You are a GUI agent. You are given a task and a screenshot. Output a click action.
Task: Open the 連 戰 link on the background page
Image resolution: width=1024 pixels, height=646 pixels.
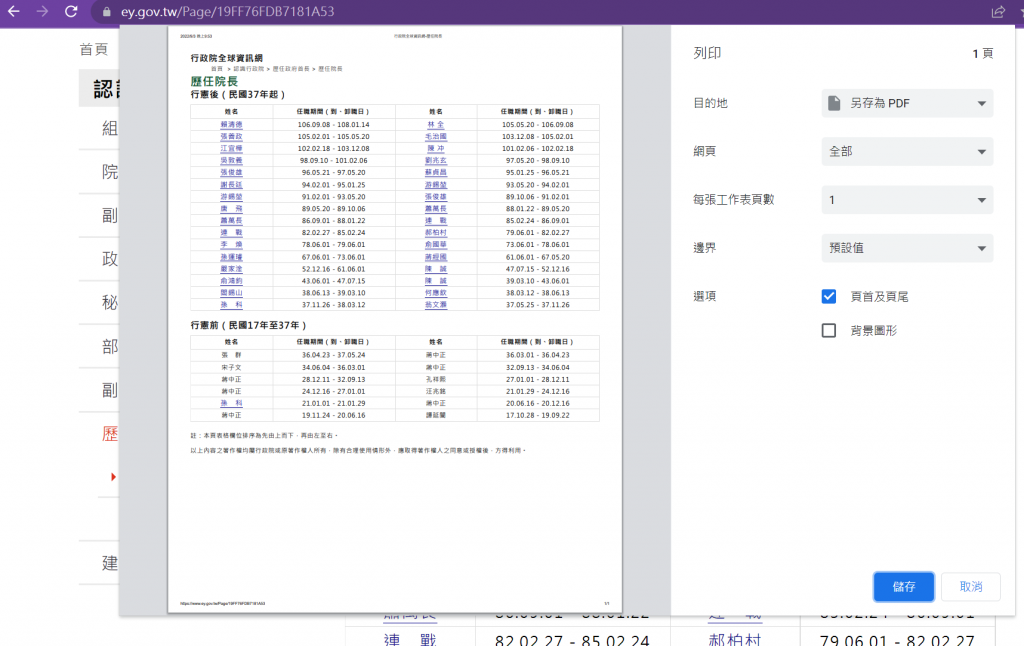(410, 640)
